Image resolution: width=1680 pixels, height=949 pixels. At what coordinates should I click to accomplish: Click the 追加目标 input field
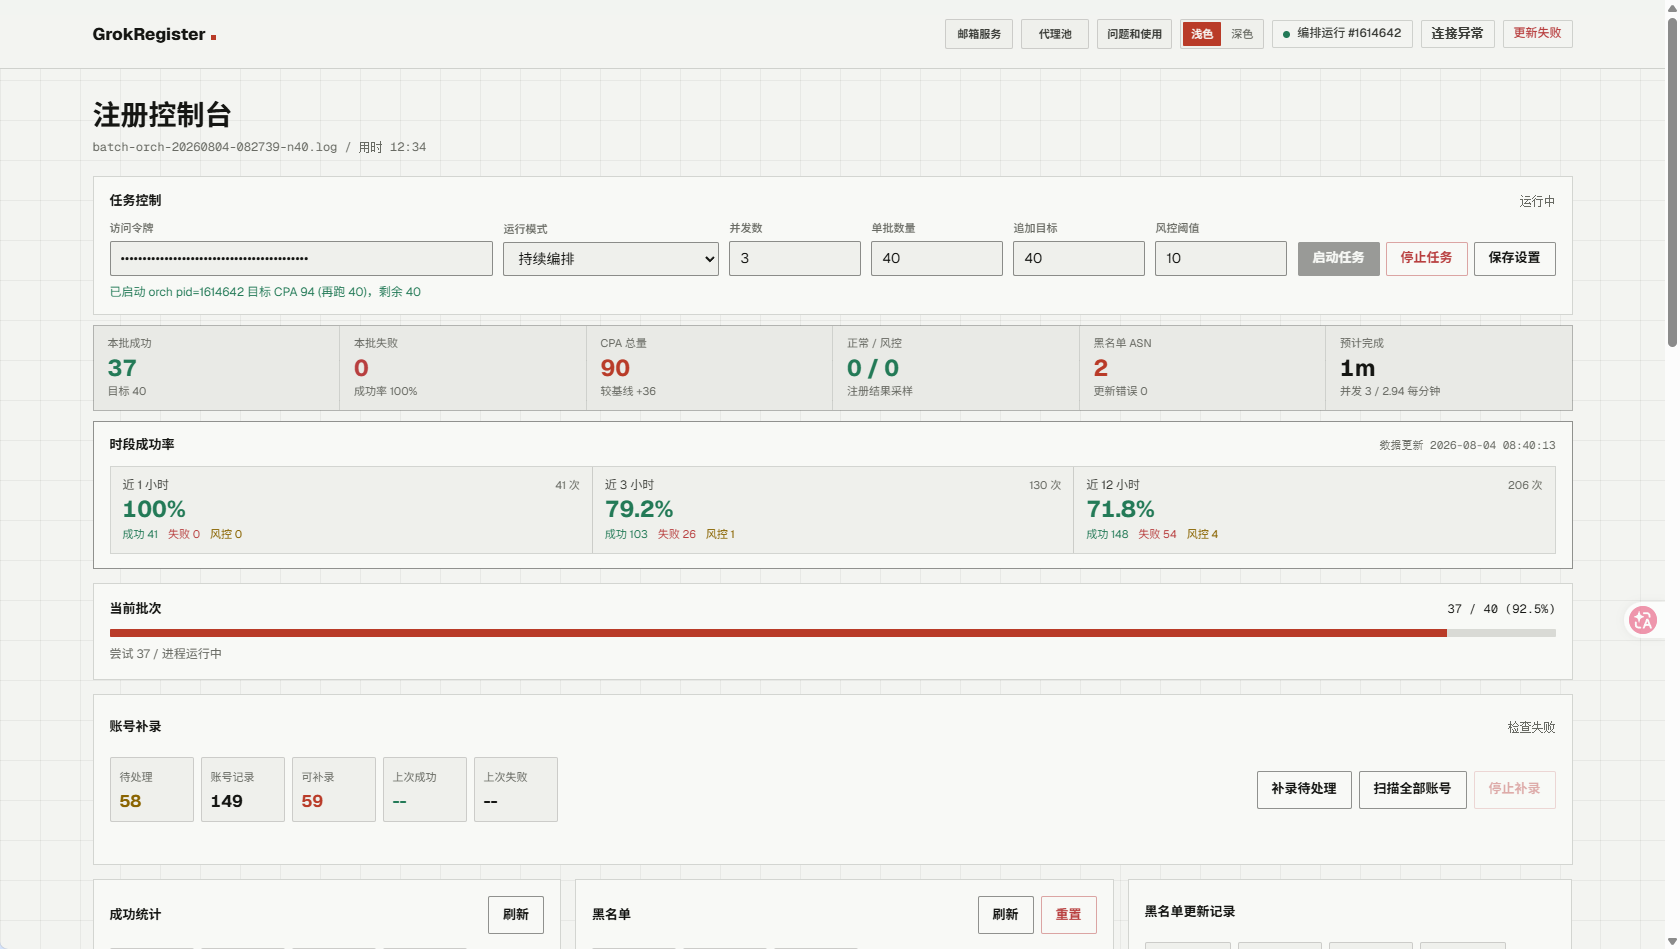tap(1079, 259)
